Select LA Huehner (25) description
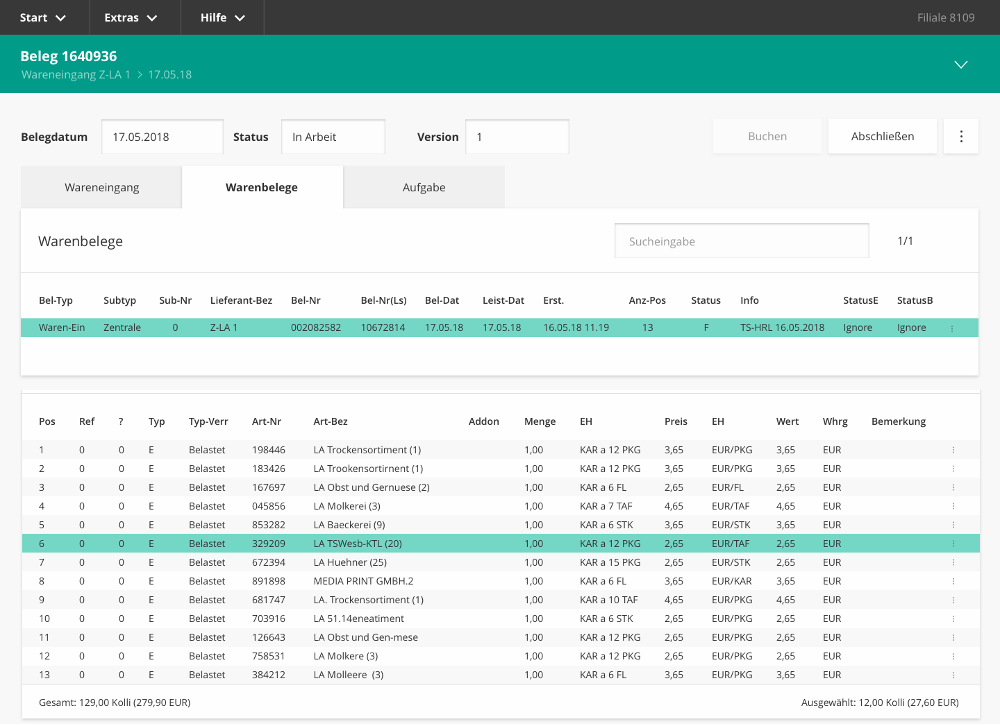The height and width of the screenshot is (725, 1000). pos(350,562)
